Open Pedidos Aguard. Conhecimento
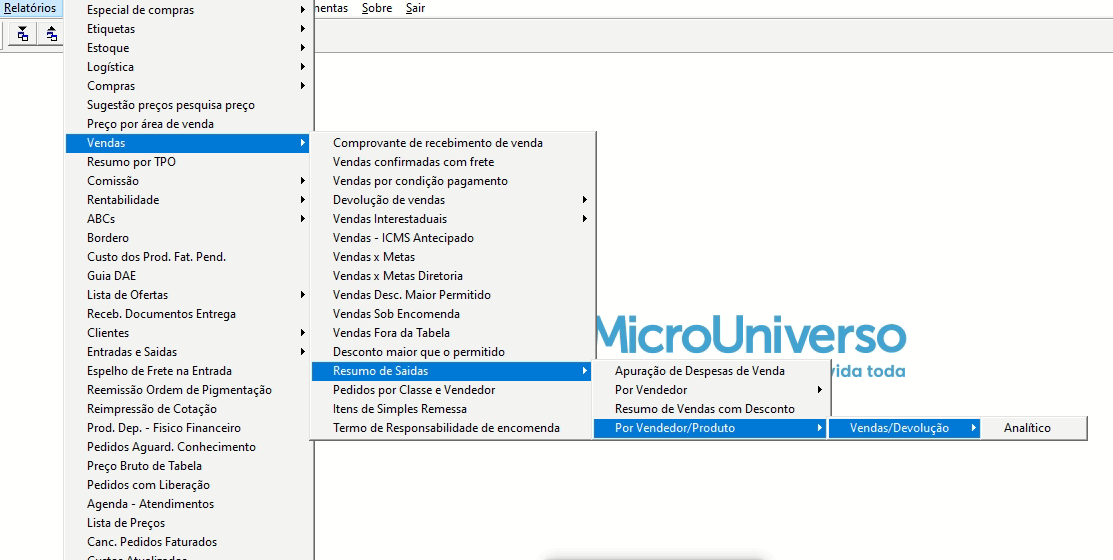 (188, 447)
